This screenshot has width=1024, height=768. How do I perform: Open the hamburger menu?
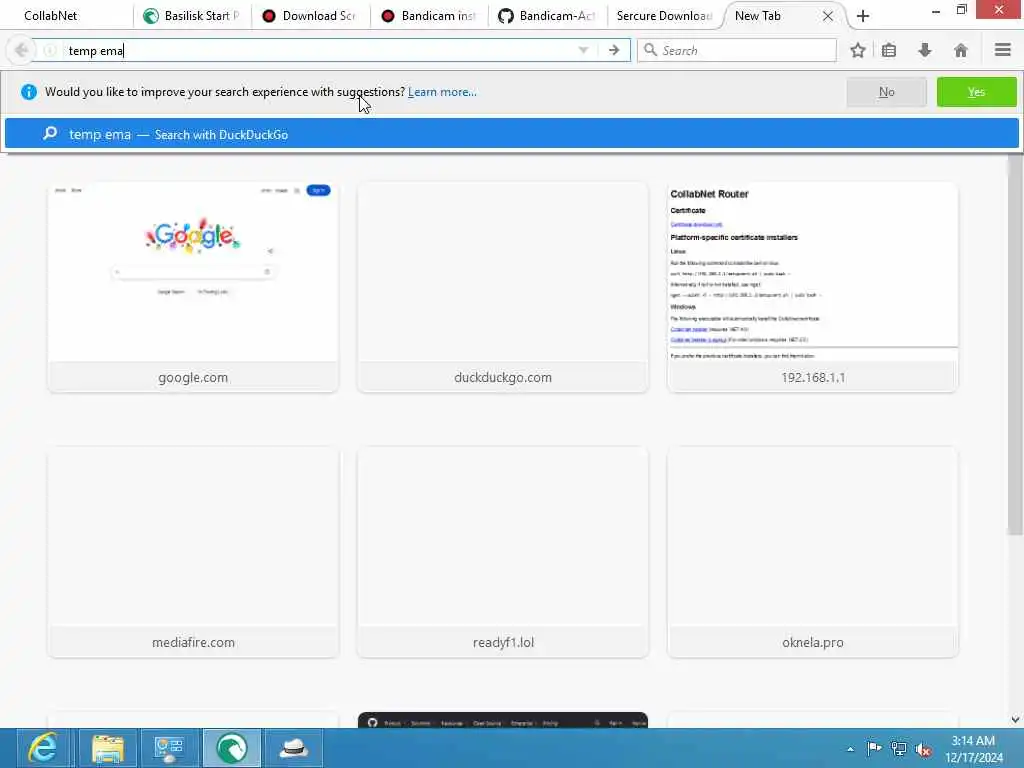click(x=1002, y=50)
